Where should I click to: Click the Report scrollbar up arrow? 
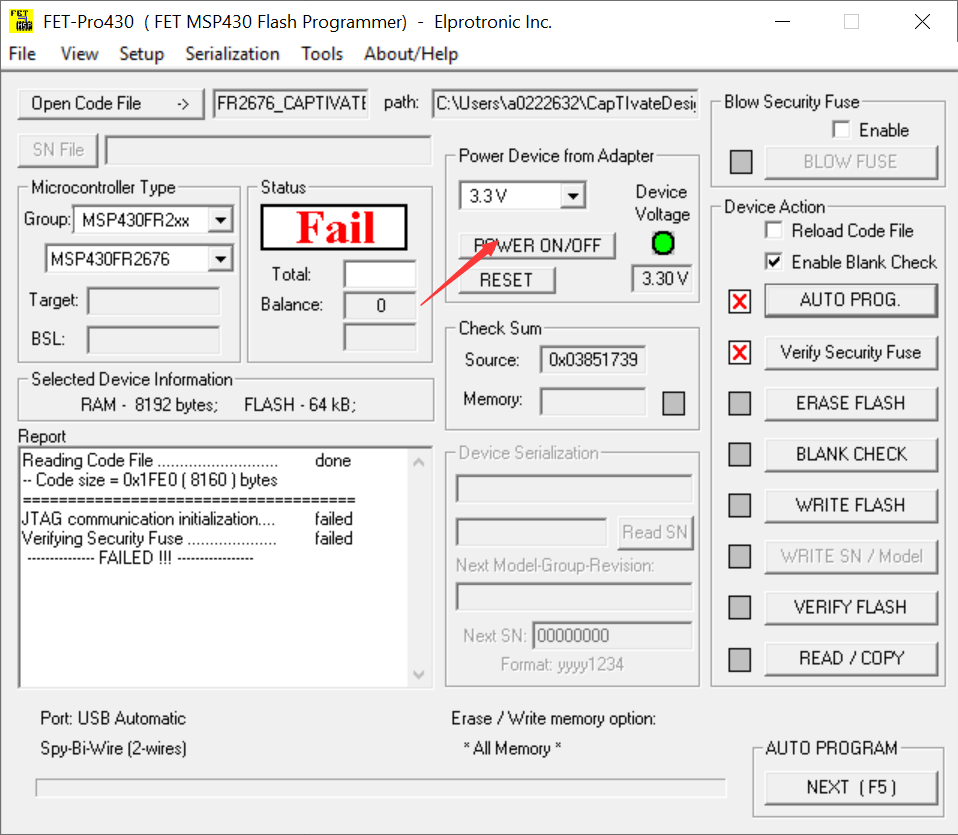click(x=419, y=462)
